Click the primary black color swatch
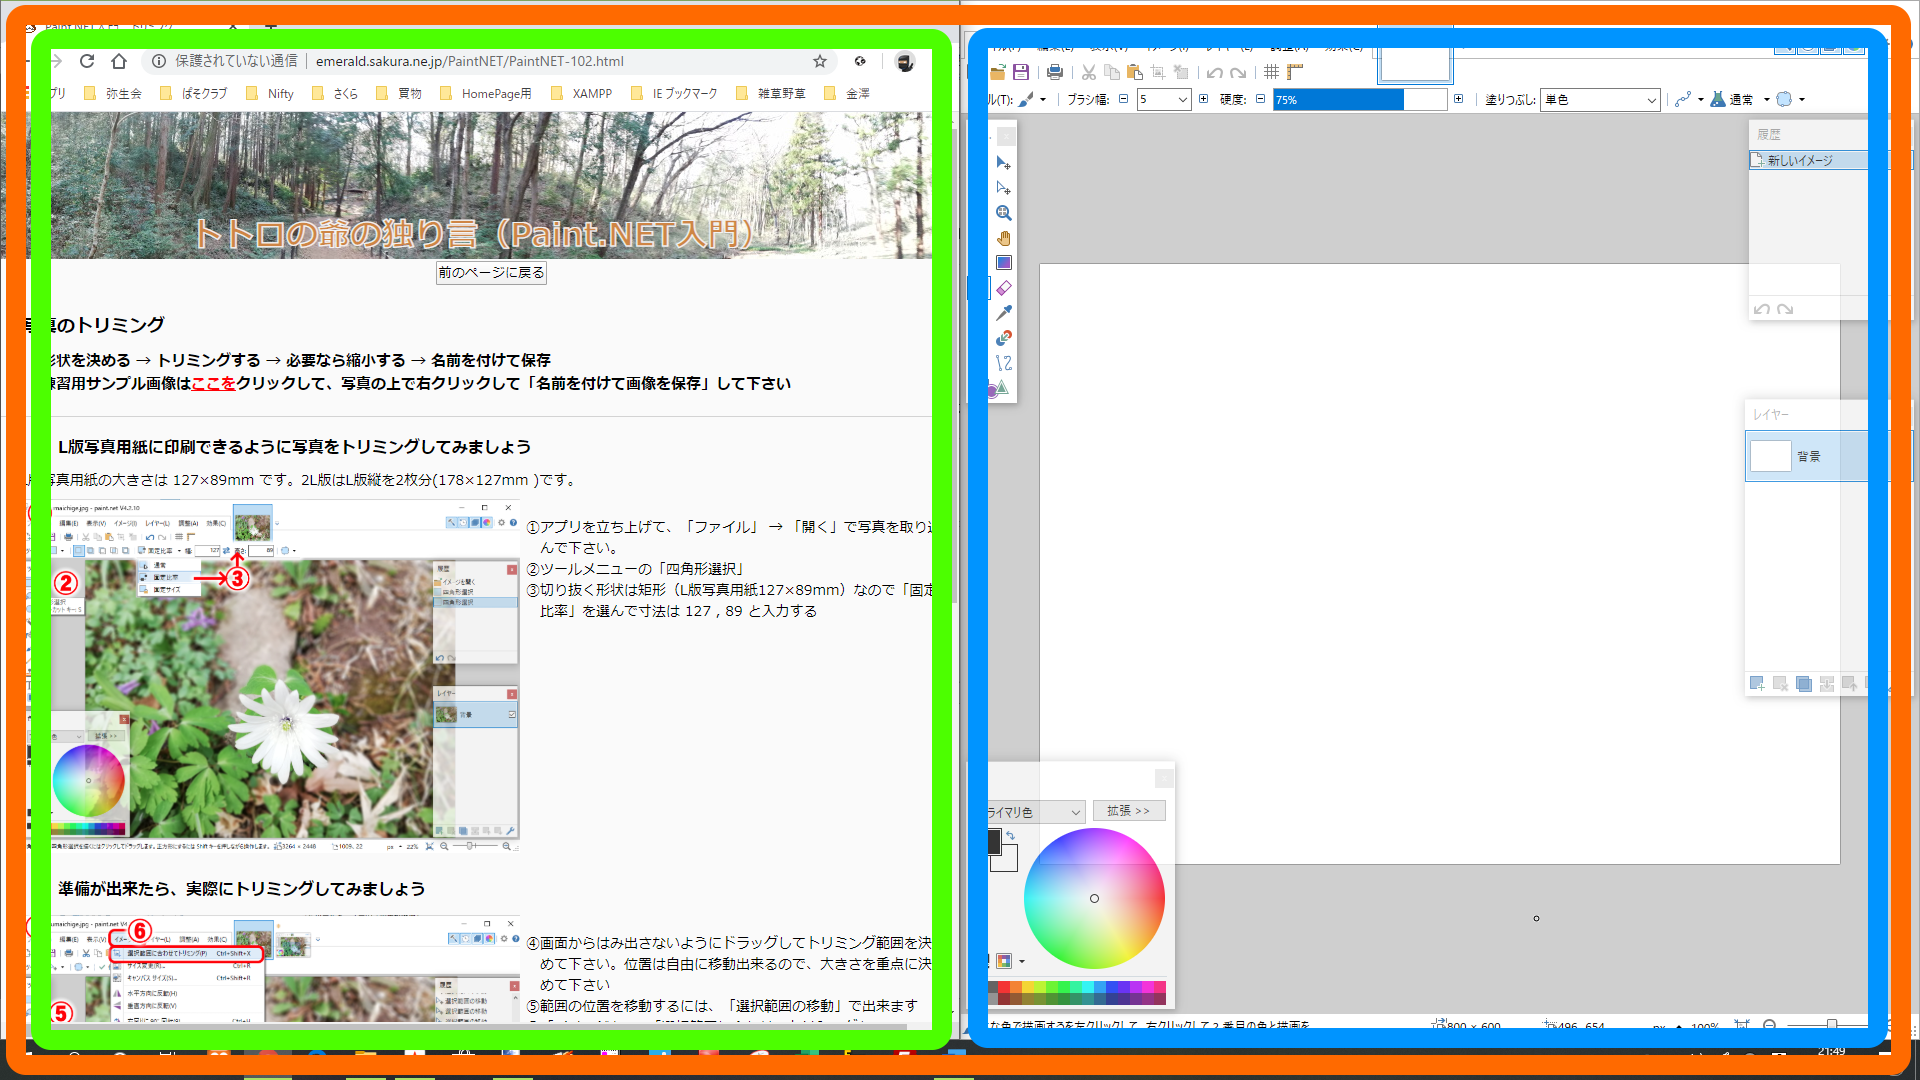Viewport: 1920px width, 1080px height. (994, 842)
